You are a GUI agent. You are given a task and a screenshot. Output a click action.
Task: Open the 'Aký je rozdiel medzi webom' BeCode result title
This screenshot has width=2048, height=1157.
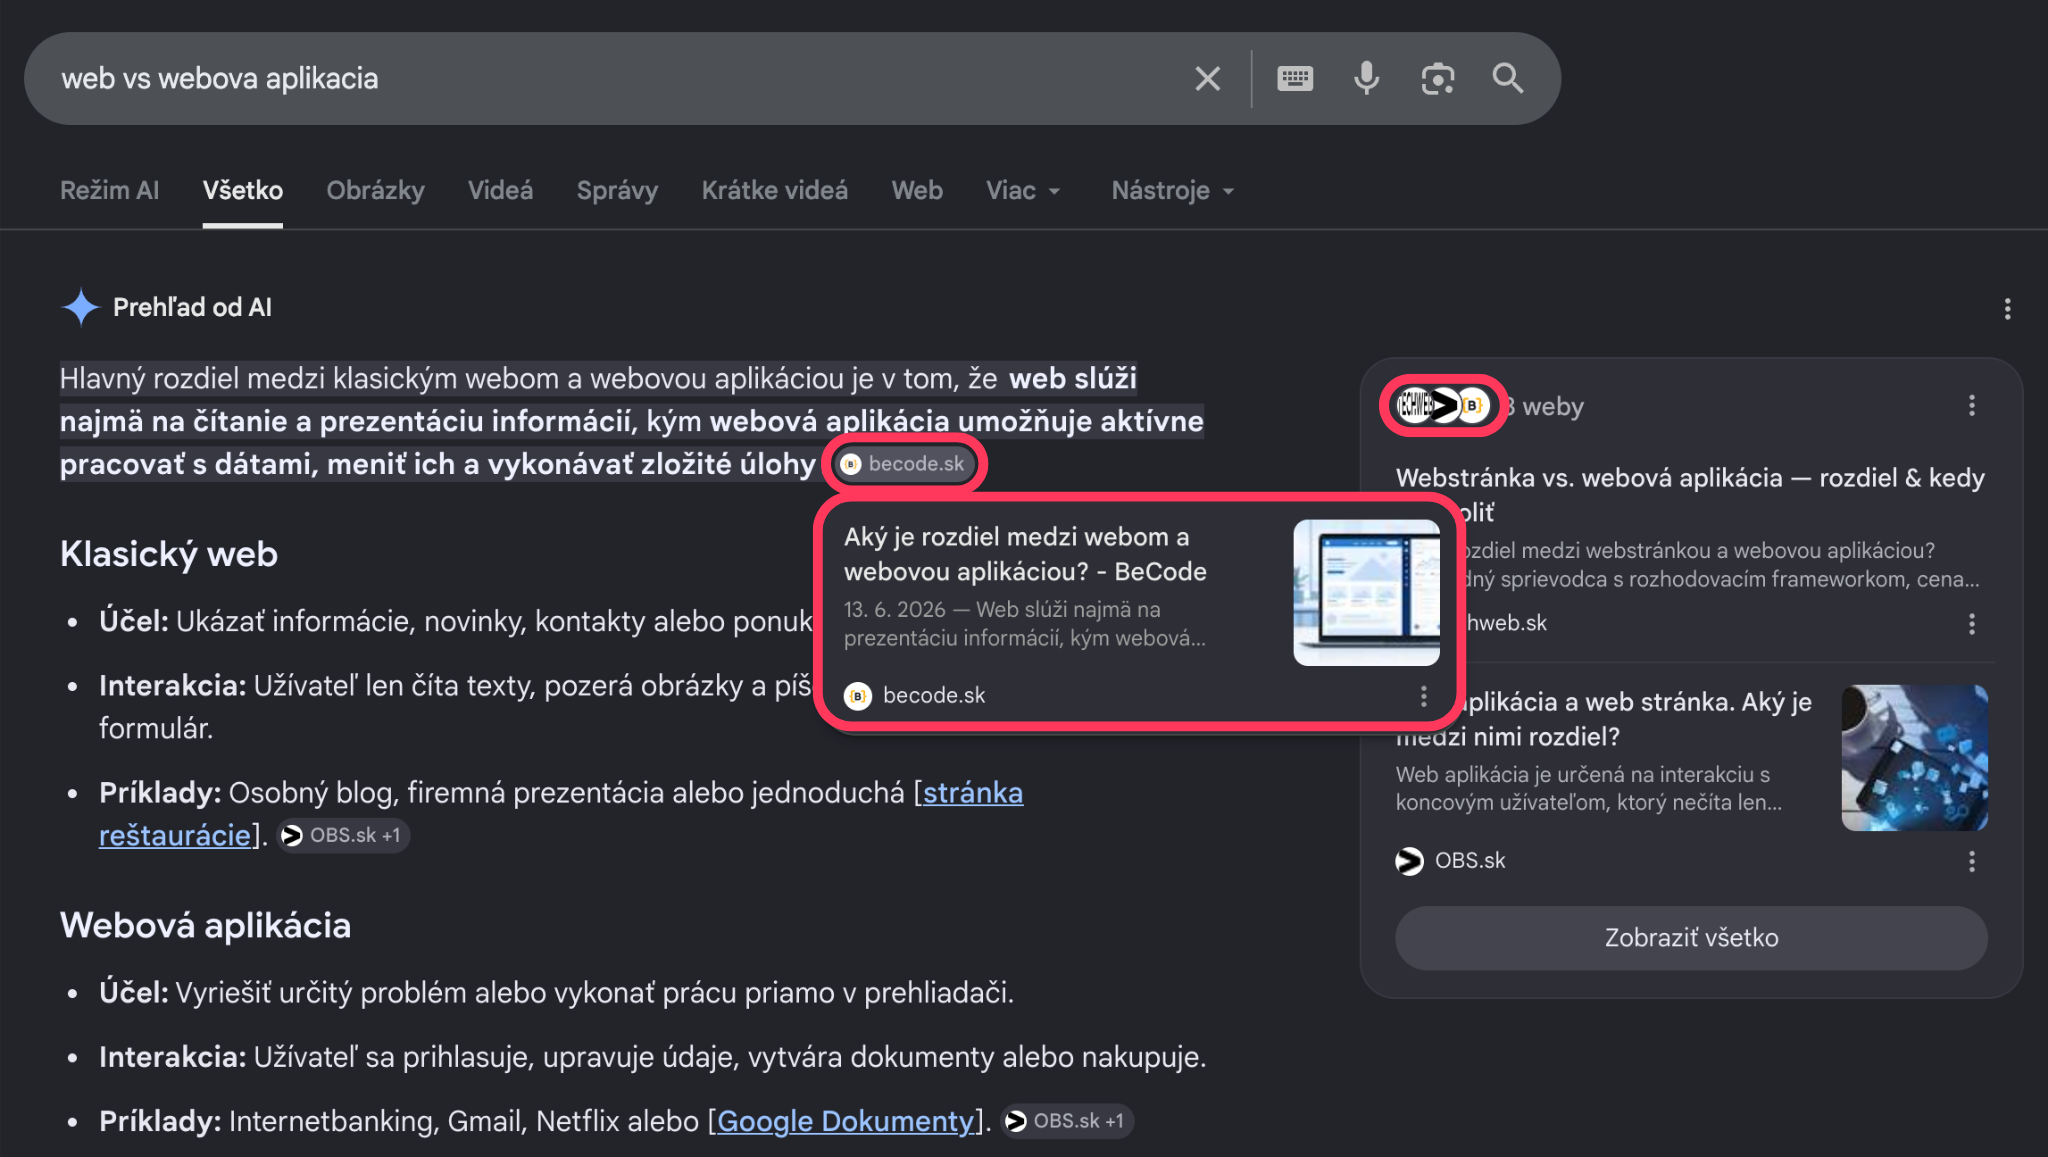click(x=1025, y=554)
